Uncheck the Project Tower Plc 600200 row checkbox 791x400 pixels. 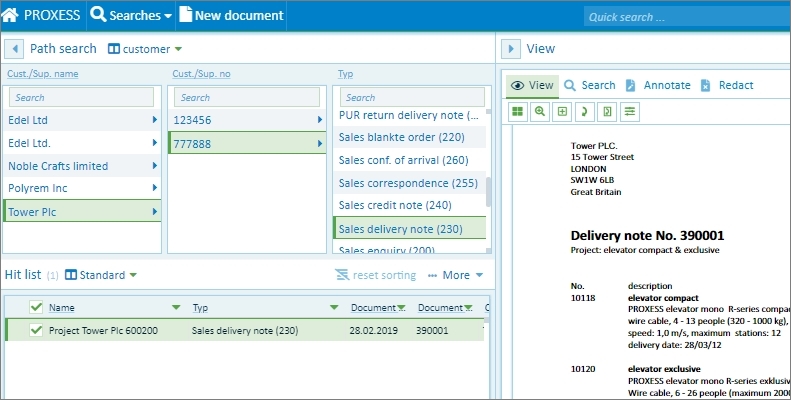37,330
